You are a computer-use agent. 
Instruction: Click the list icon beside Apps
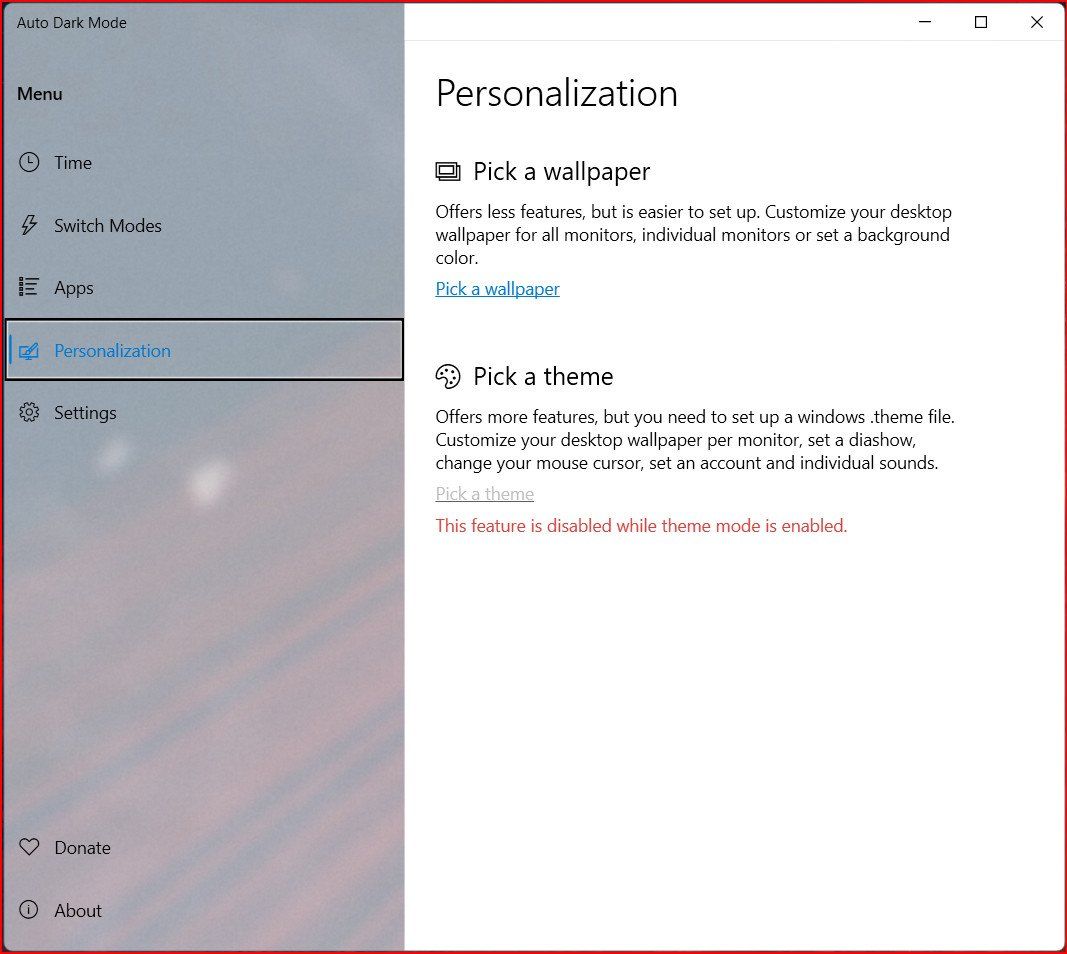[x=29, y=287]
